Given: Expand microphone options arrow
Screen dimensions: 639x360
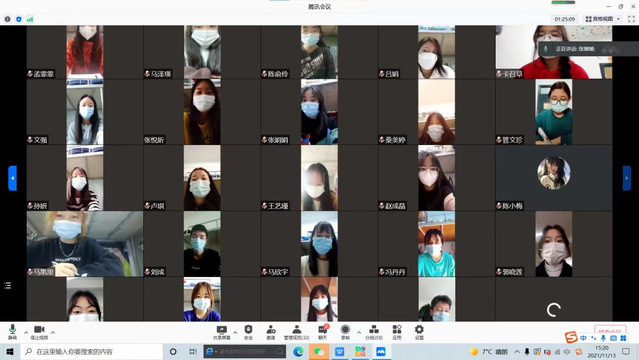Looking at the screenshot, I should 26,333.
